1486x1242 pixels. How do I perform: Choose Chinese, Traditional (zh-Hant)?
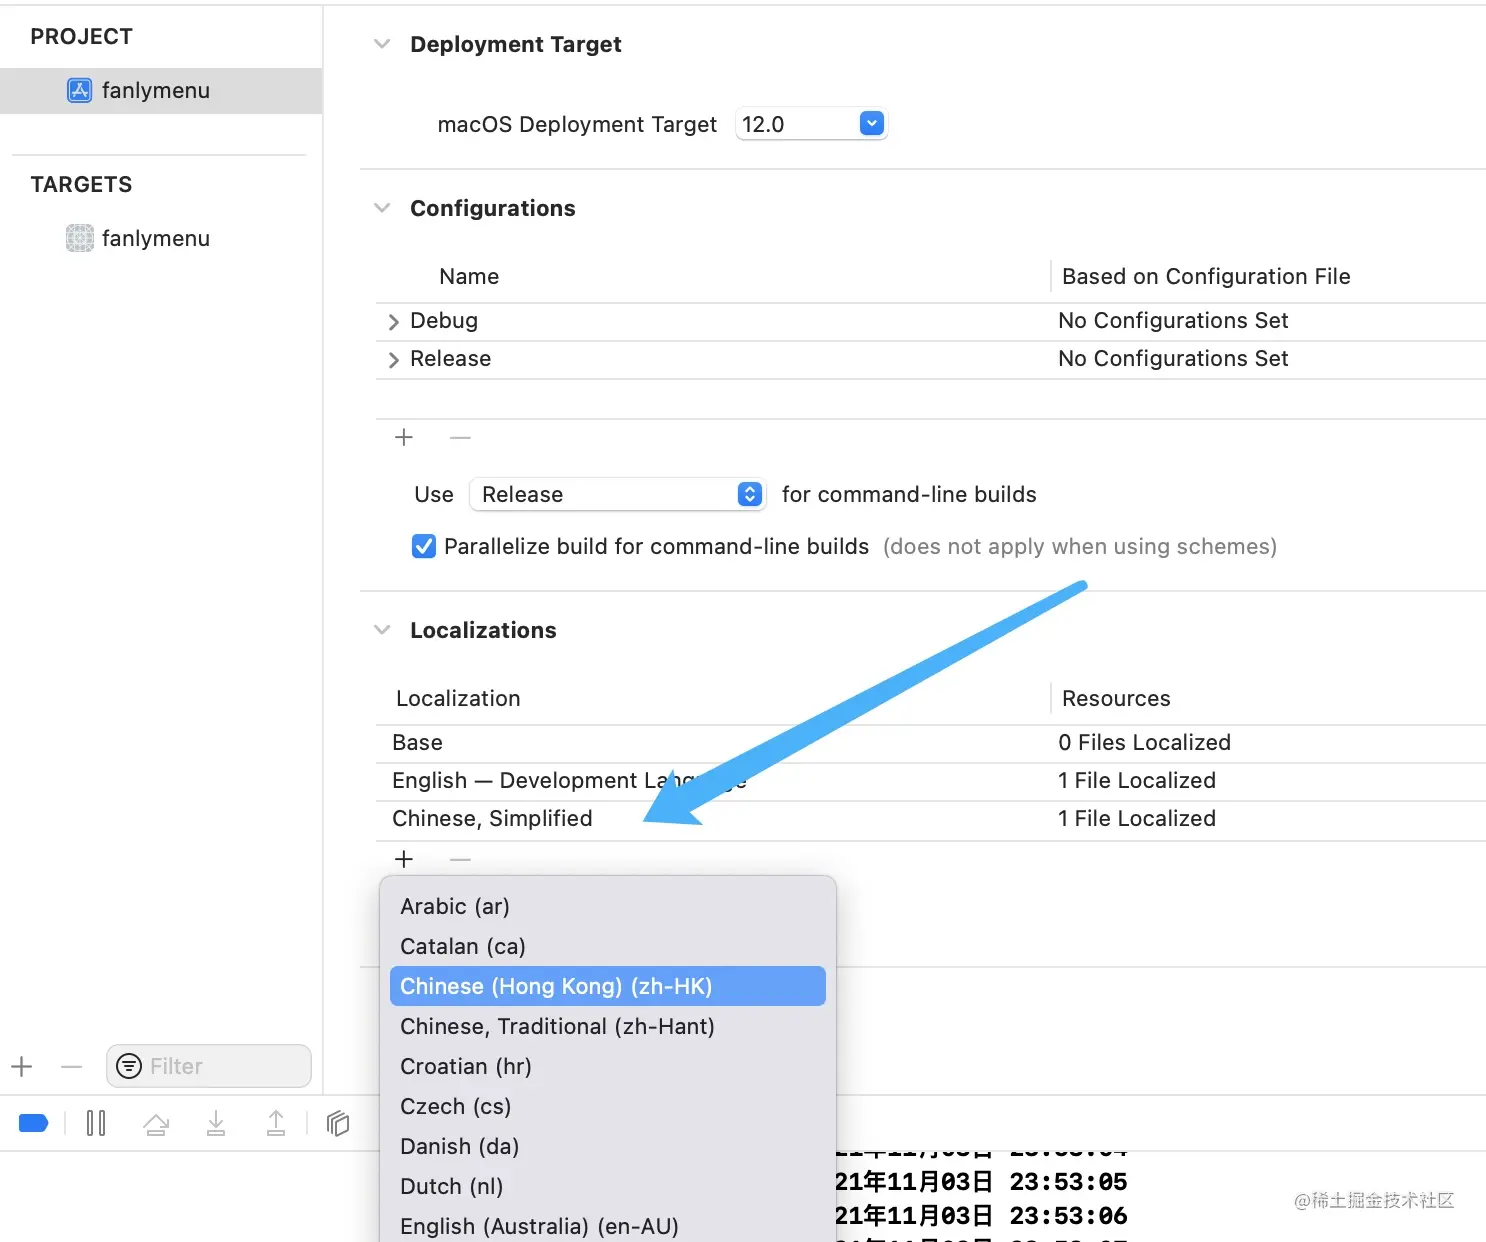608,1026
